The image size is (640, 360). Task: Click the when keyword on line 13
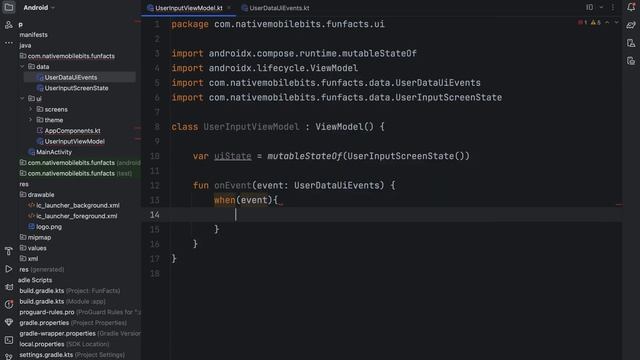point(224,200)
